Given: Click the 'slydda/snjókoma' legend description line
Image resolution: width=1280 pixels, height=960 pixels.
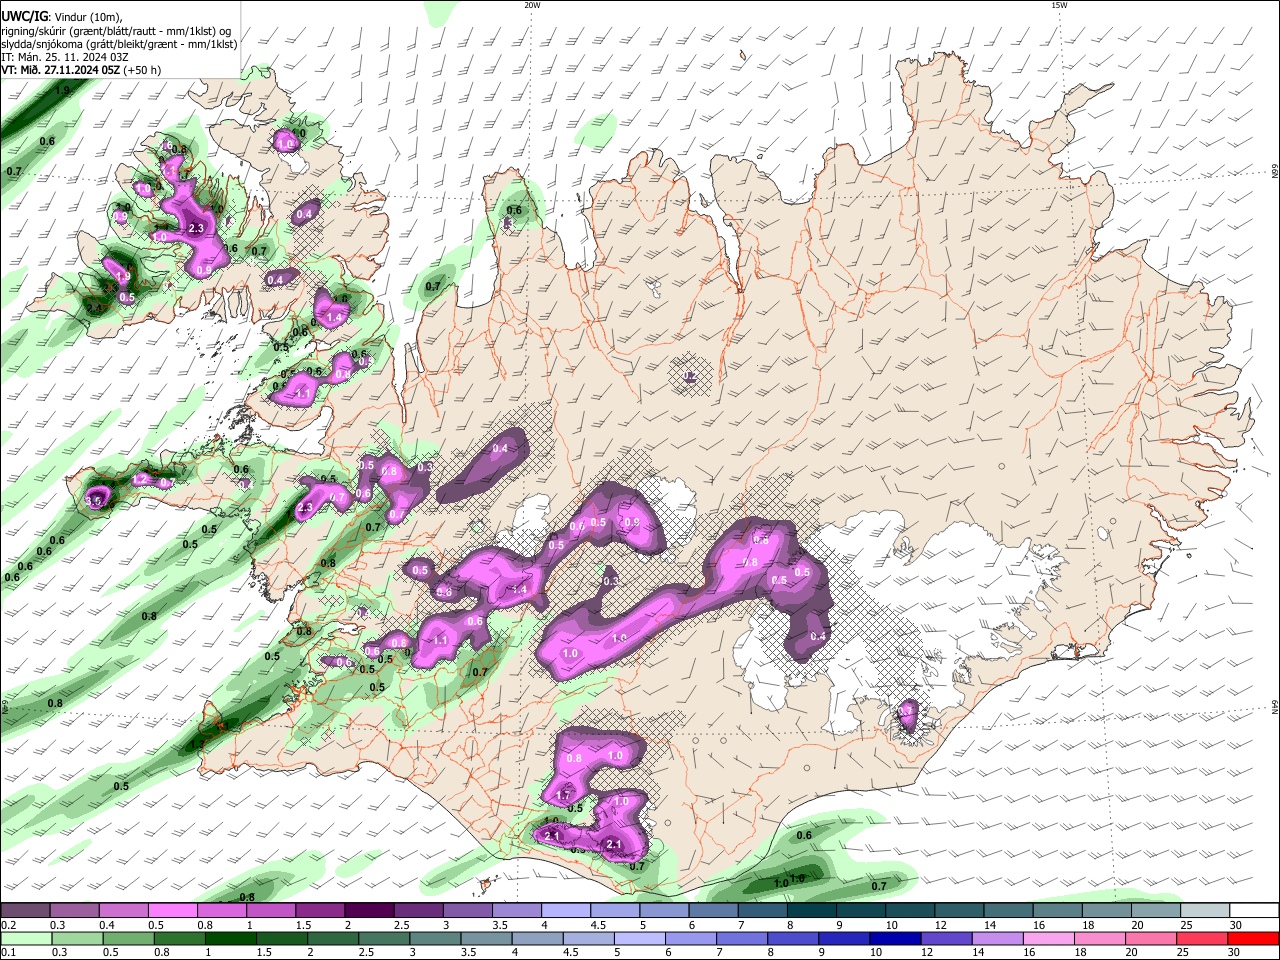Looking at the screenshot, I should click(119, 44).
